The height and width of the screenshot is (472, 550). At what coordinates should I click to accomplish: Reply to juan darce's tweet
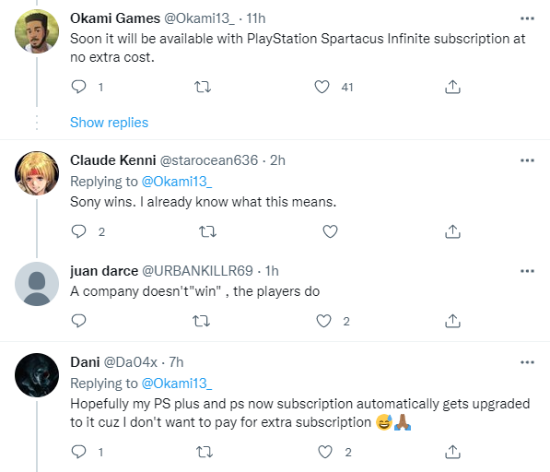click(x=79, y=321)
